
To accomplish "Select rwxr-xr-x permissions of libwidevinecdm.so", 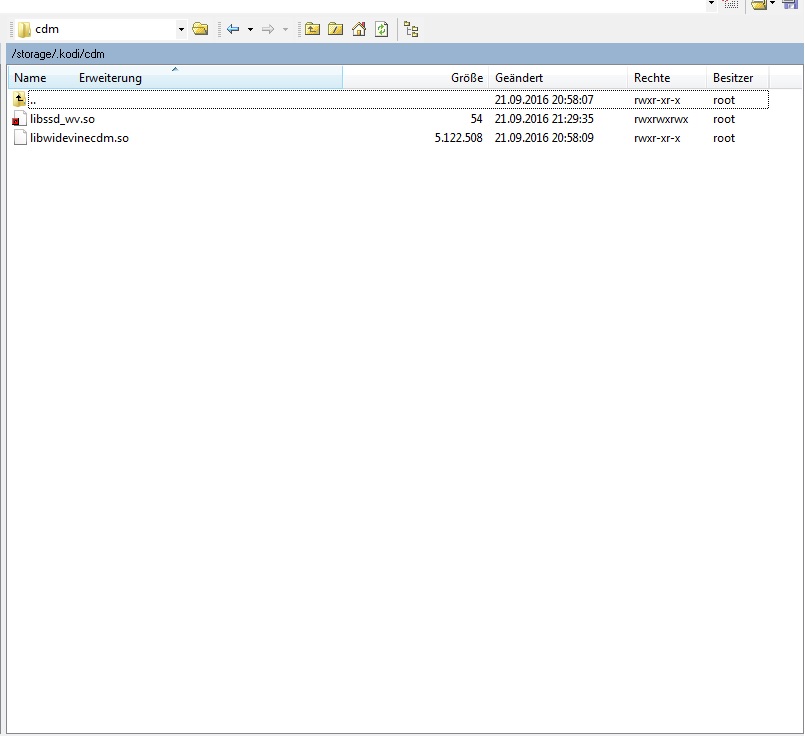I will [657, 139].
